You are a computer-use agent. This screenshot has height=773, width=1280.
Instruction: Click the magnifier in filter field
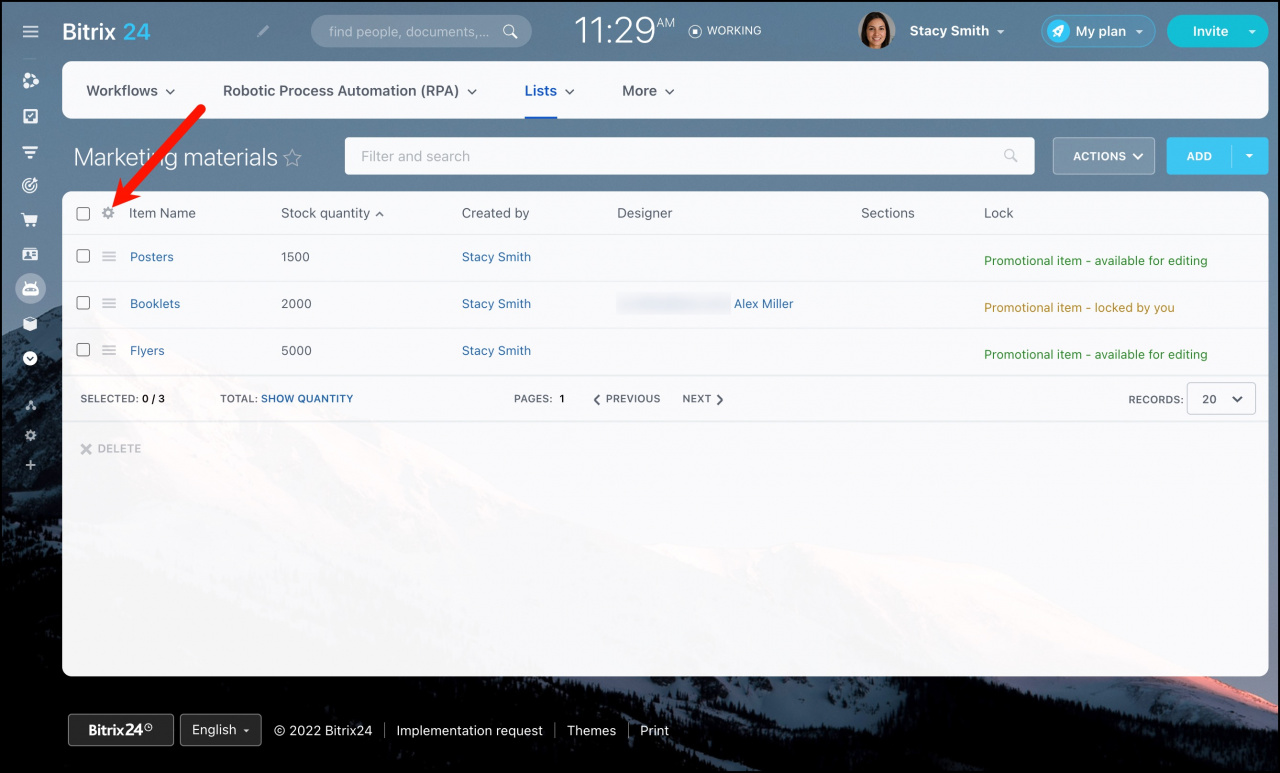tap(1011, 156)
